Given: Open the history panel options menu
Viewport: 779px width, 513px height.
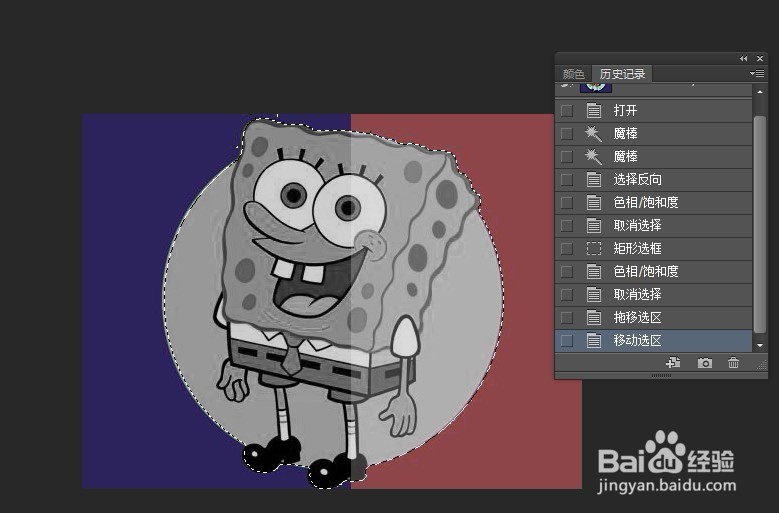Looking at the screenshot, I should click(x=757, y=73).
